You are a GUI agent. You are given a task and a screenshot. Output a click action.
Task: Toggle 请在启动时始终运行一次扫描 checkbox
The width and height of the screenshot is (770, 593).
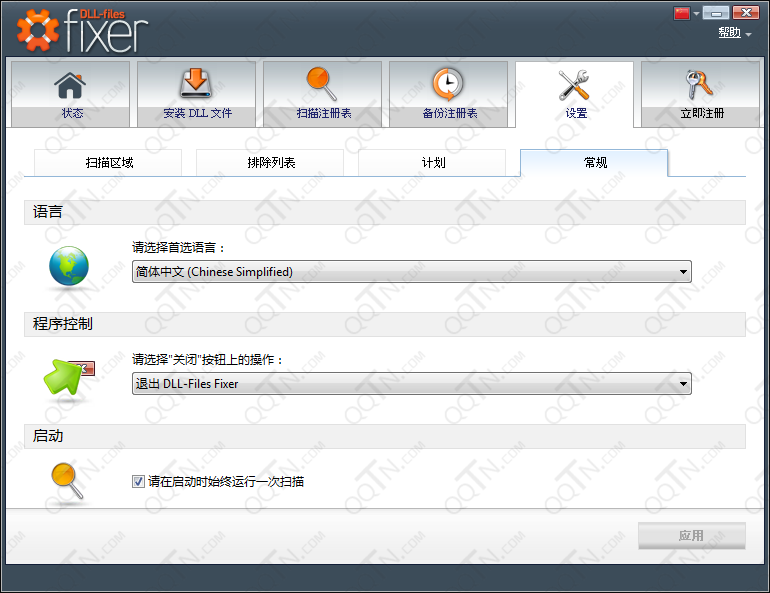(x=139, y=481)
